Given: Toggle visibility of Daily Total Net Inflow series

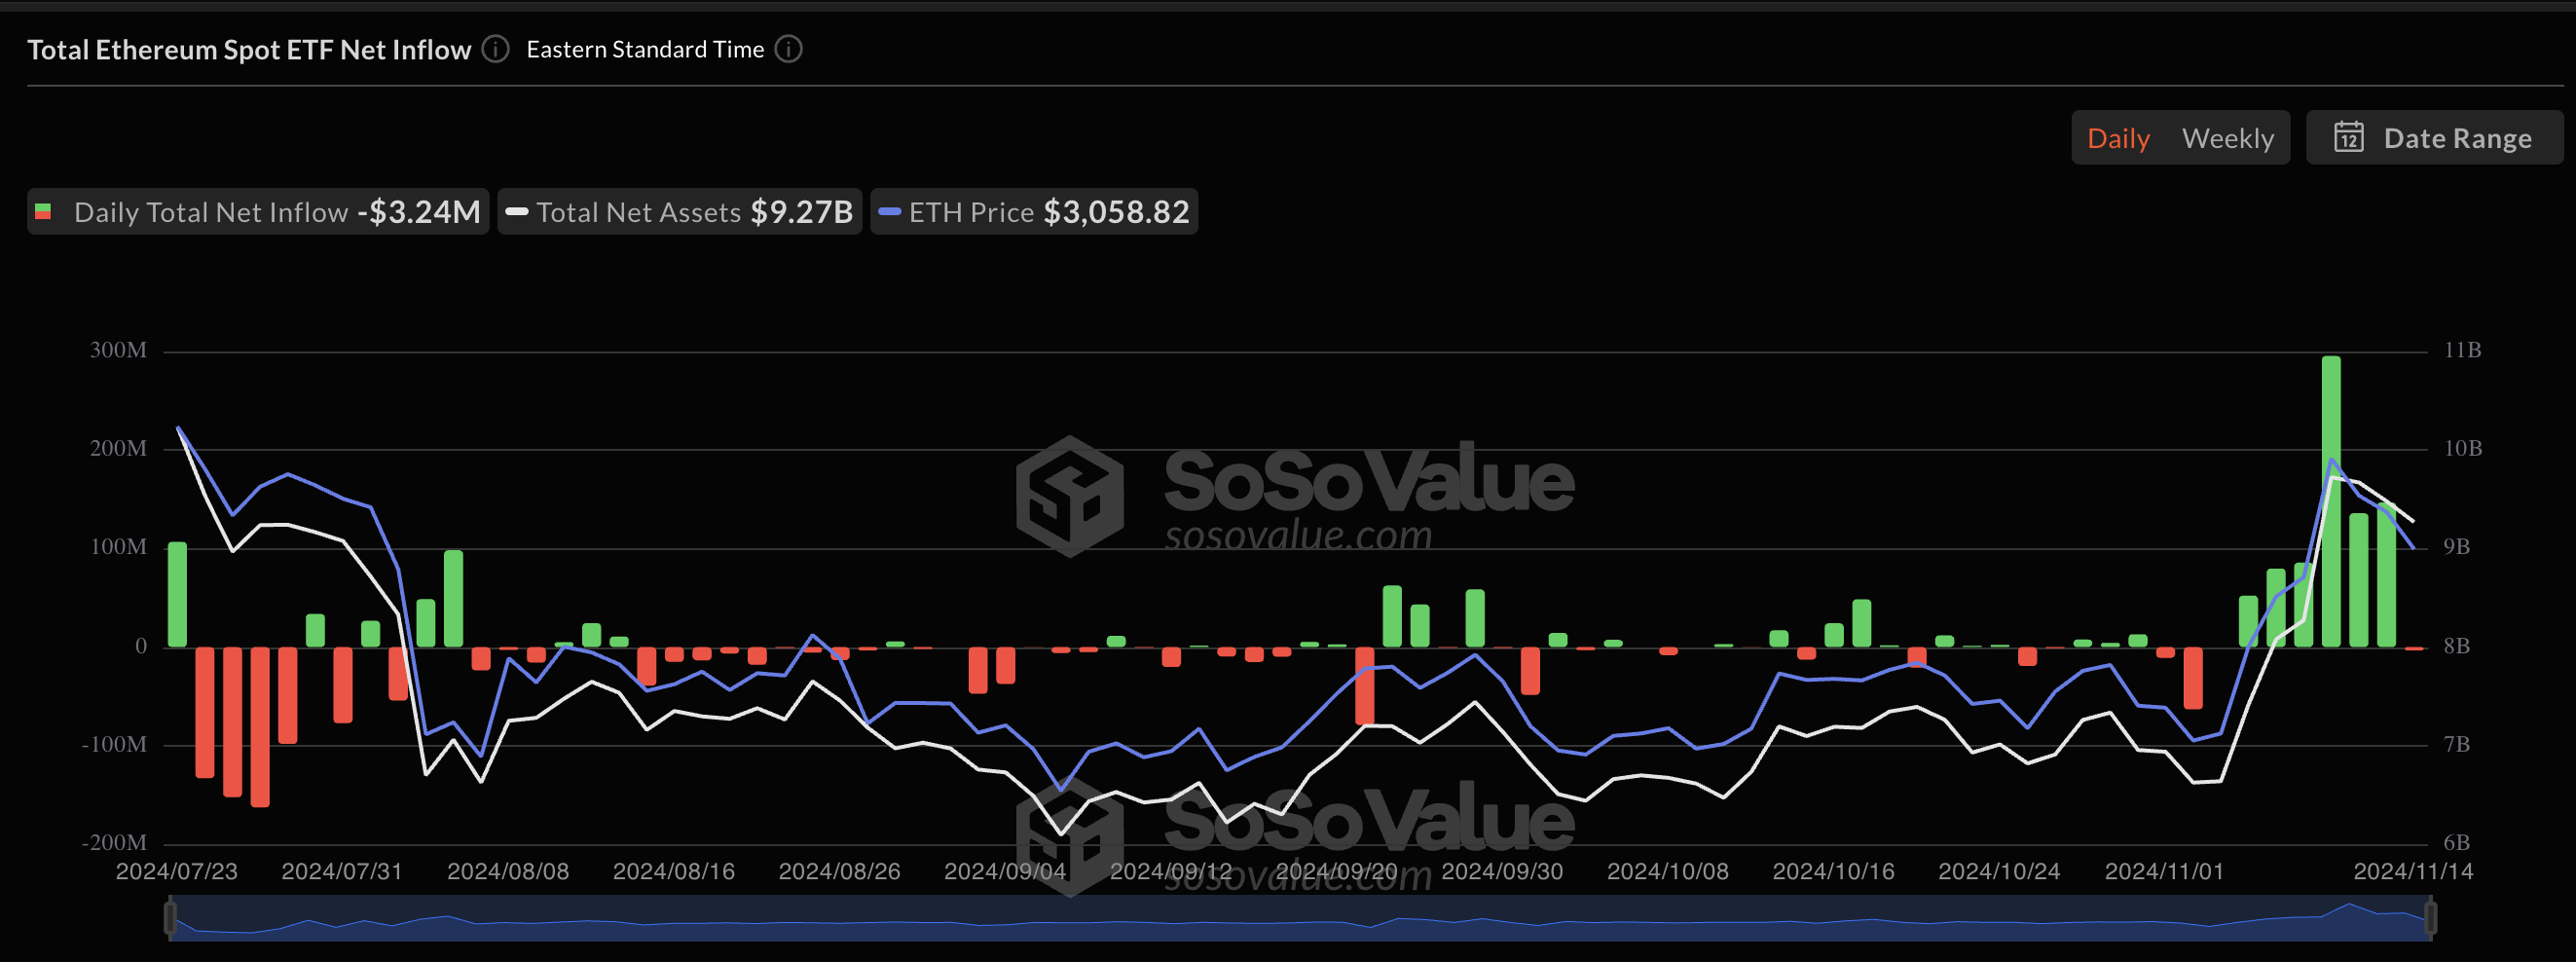Looking at the screenshot, I should 257,212.
